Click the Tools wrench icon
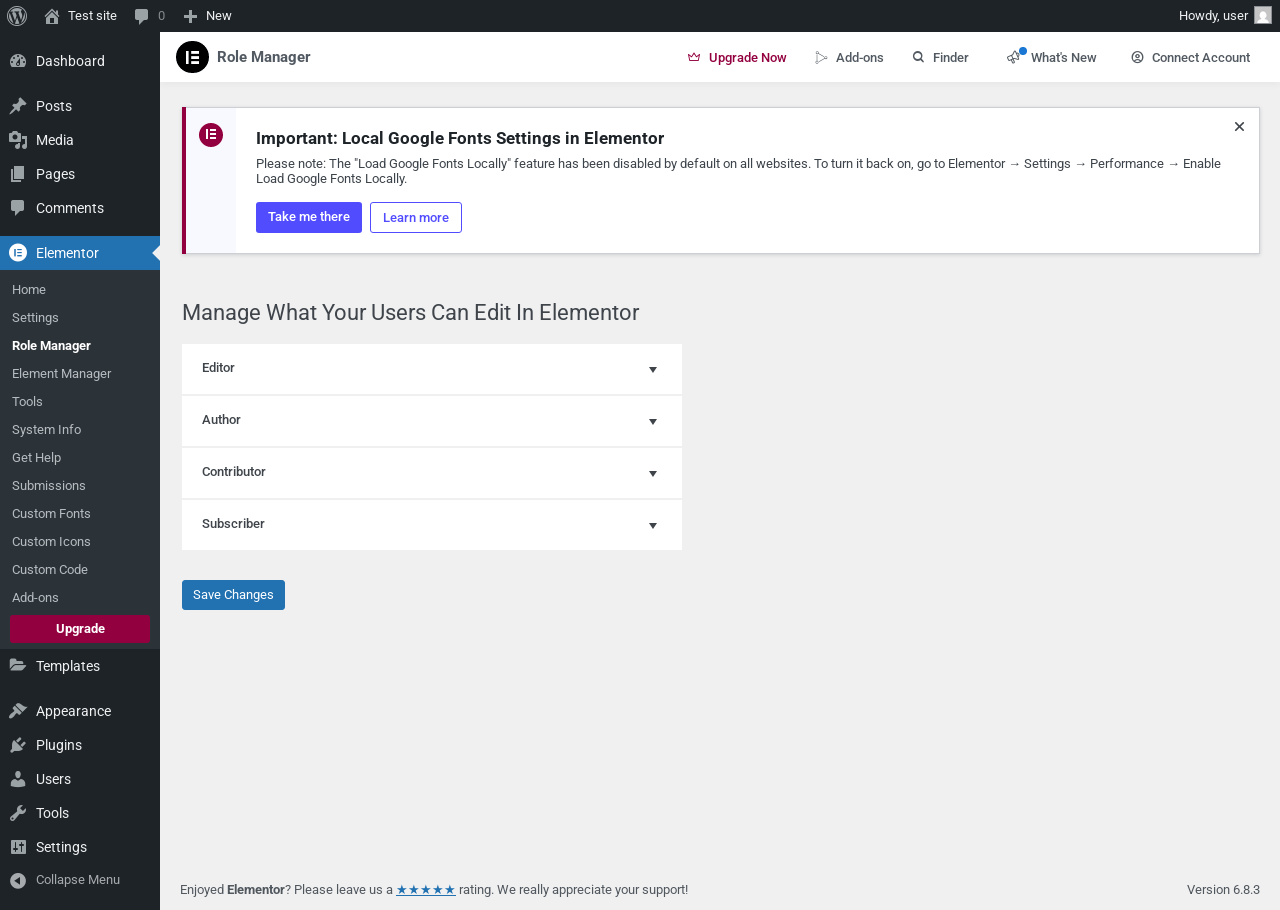 pyautogui.click(x=18, y=813)
